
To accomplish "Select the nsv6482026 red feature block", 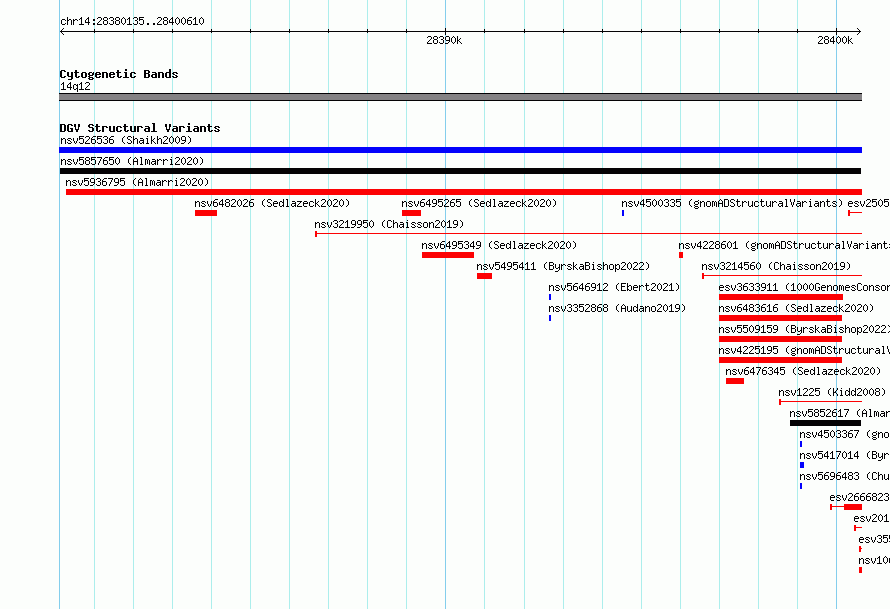I will [x=206, y=213].
